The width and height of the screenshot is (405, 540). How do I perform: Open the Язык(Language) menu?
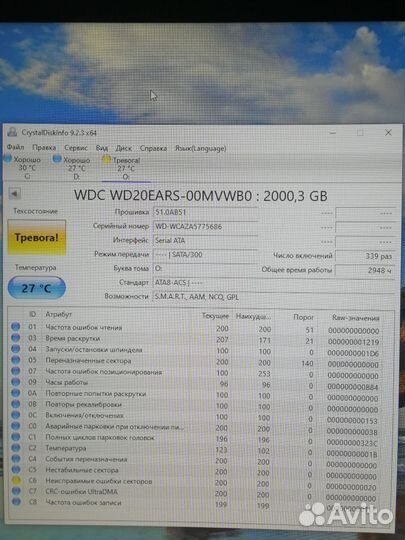click(x=201, y=148)
